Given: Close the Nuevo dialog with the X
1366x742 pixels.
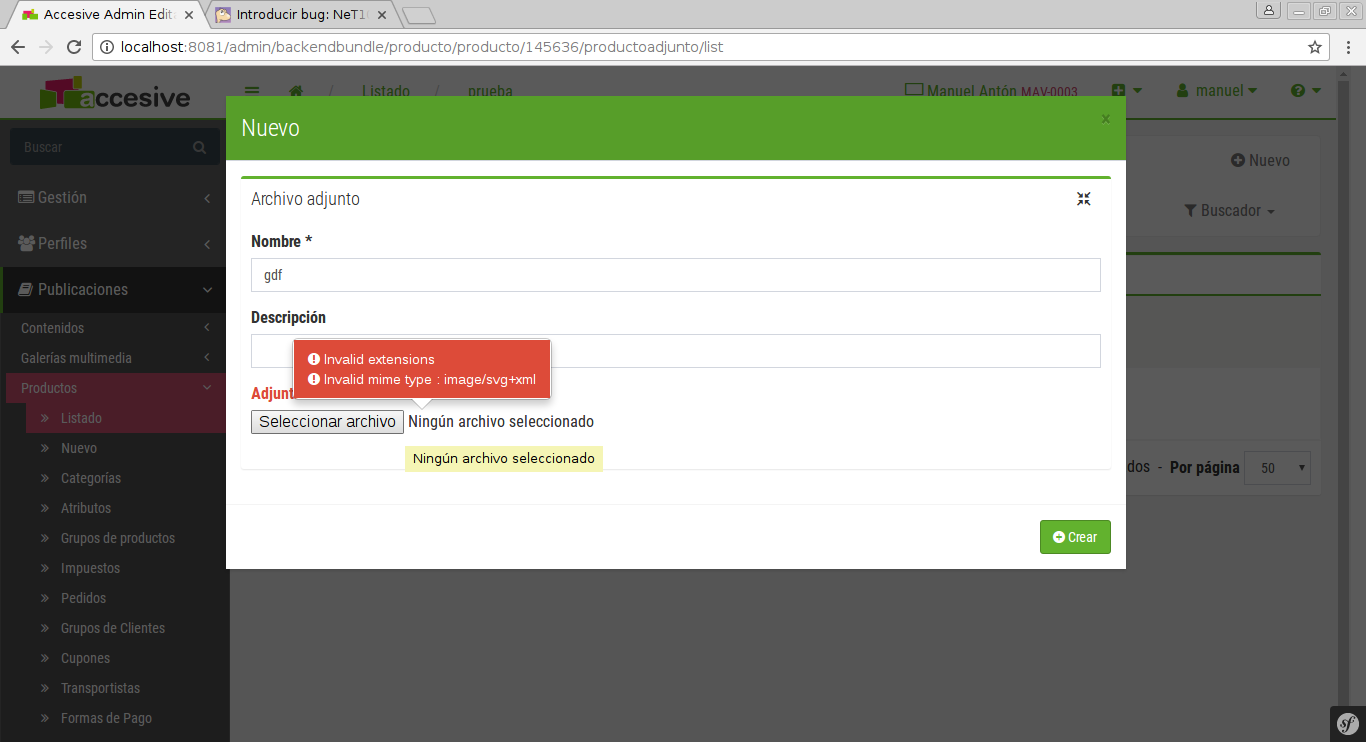Looking at the screenshot, I should tap(1105, 119).
